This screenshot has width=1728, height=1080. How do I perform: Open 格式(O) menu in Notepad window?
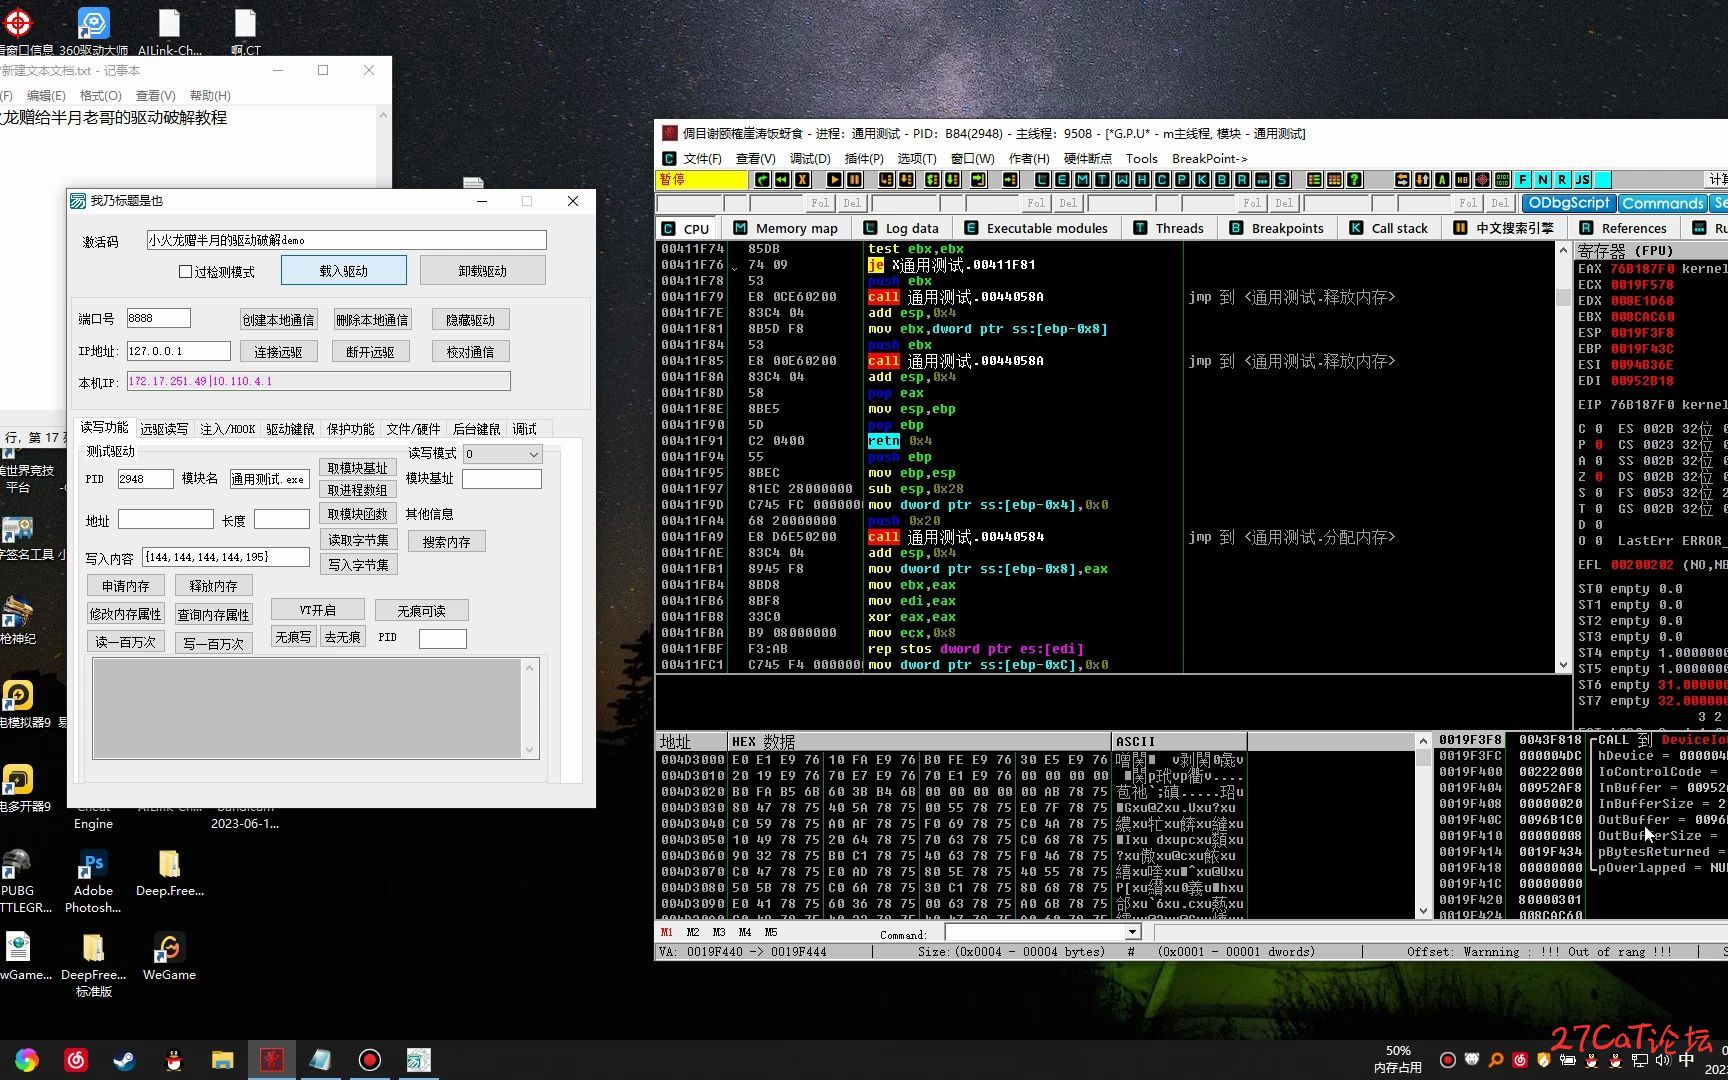(x=100, y=95)
